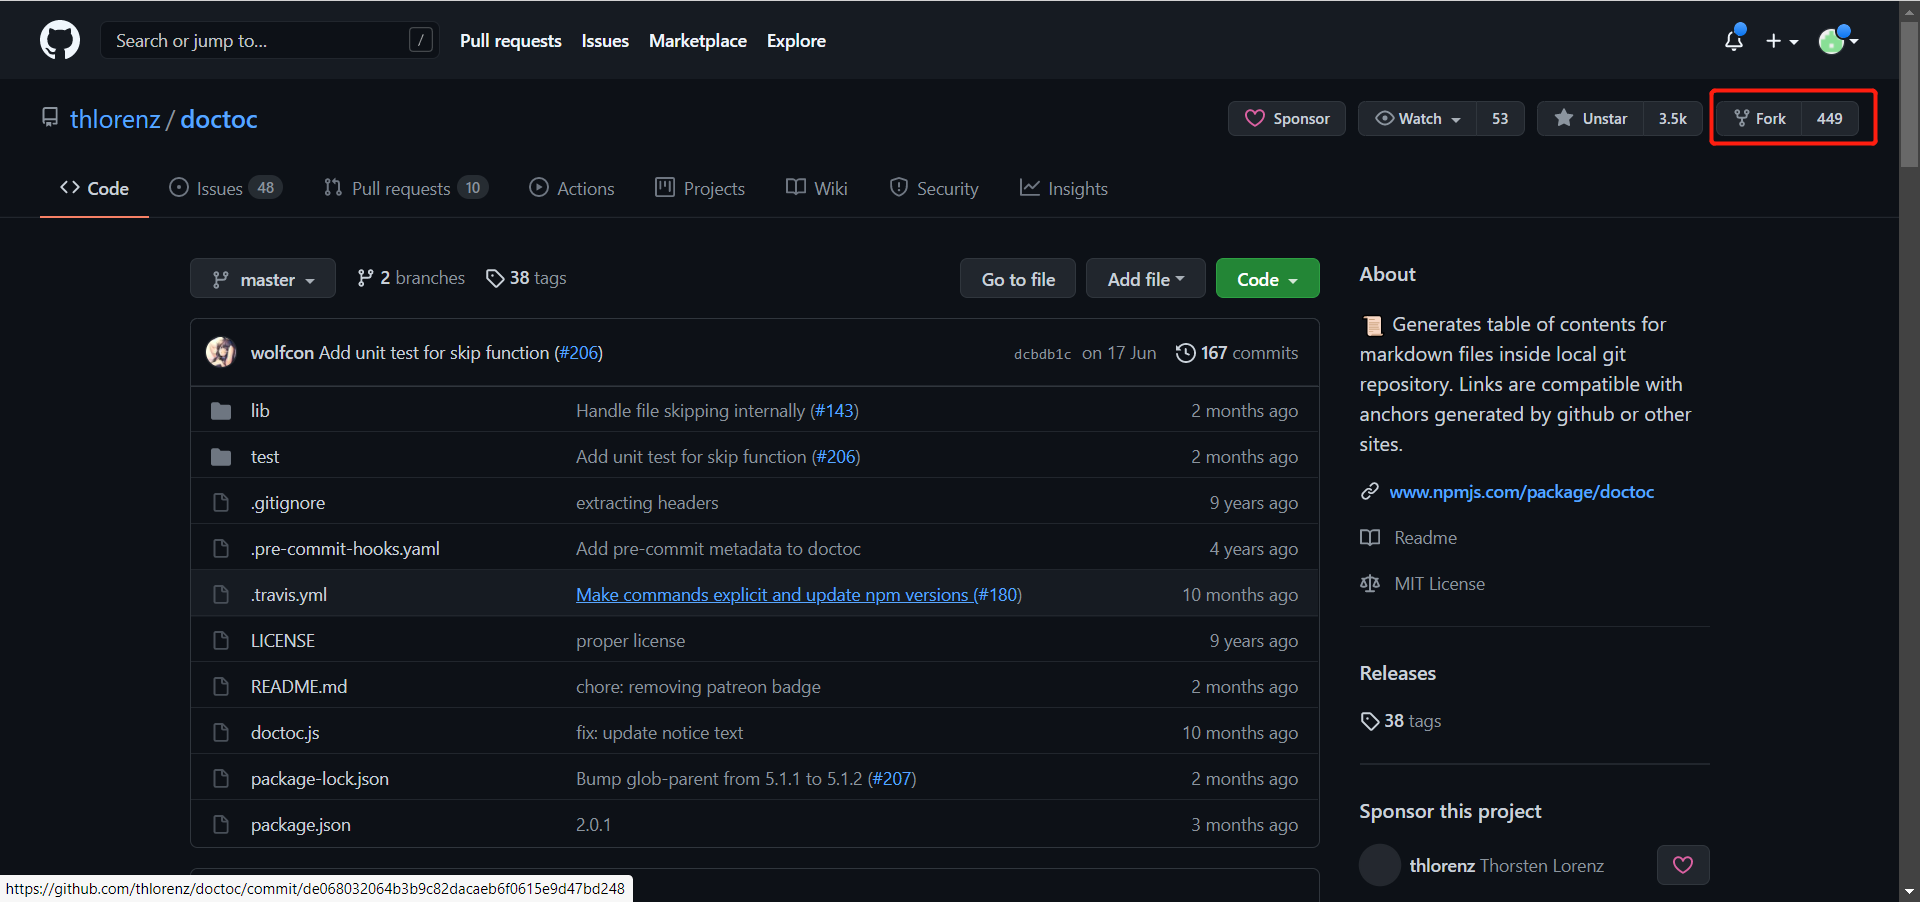Open the .pre-commit-hooks.yaml file
The image size is (1920, 902).
[x=345, y=549]
